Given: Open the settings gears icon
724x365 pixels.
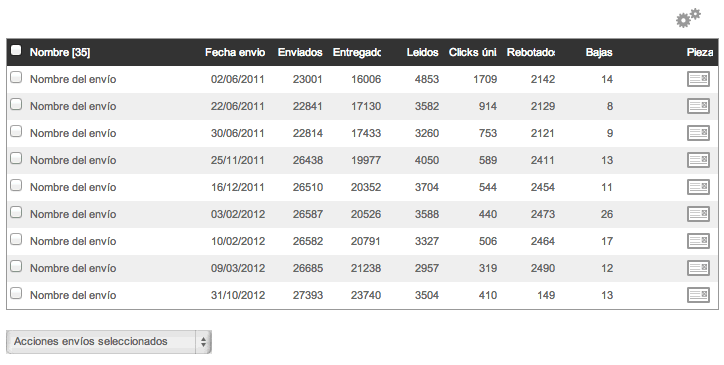Looking at the screenshot, I should click(x=688, y=18).
